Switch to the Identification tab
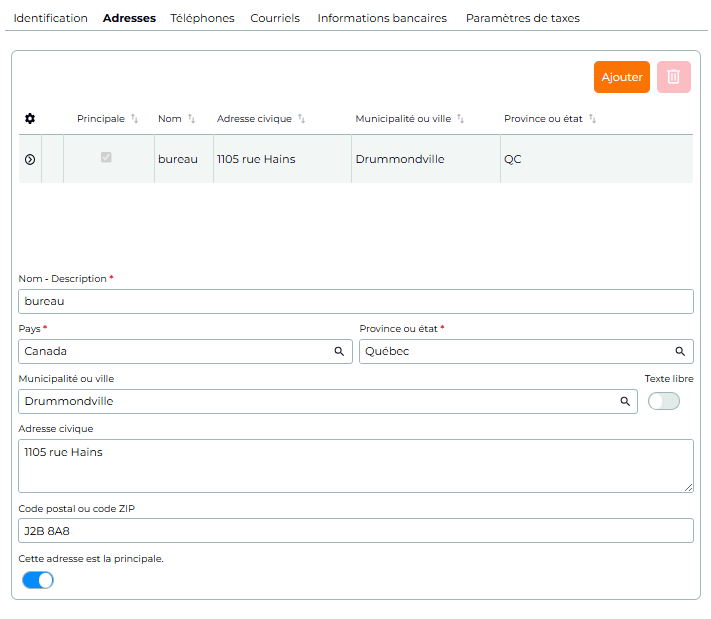Viewport: 711px width, 619px height. point(50,18)
